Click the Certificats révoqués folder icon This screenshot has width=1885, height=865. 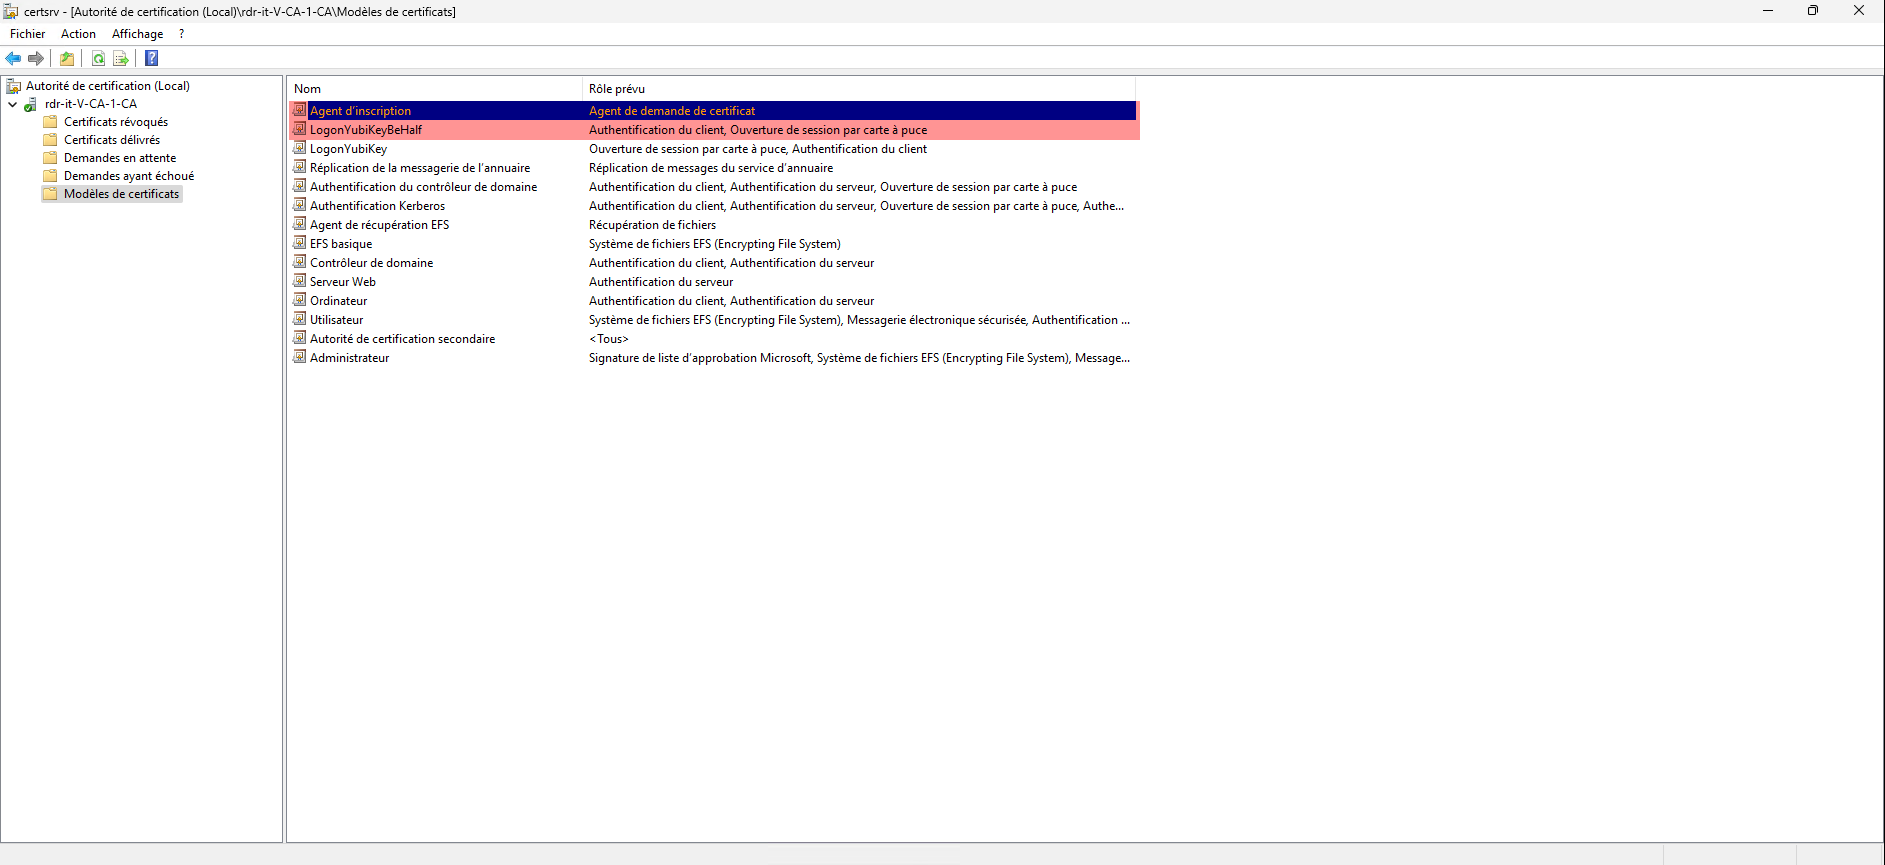tap(50, 122)
